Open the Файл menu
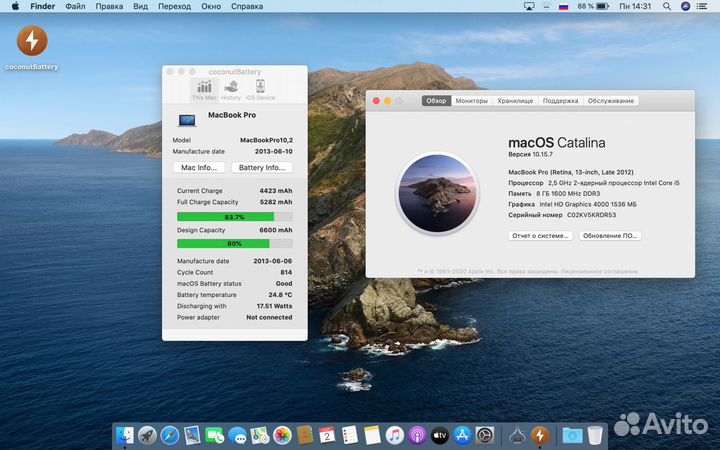720x450 pixels. click(x=75, y=6)
